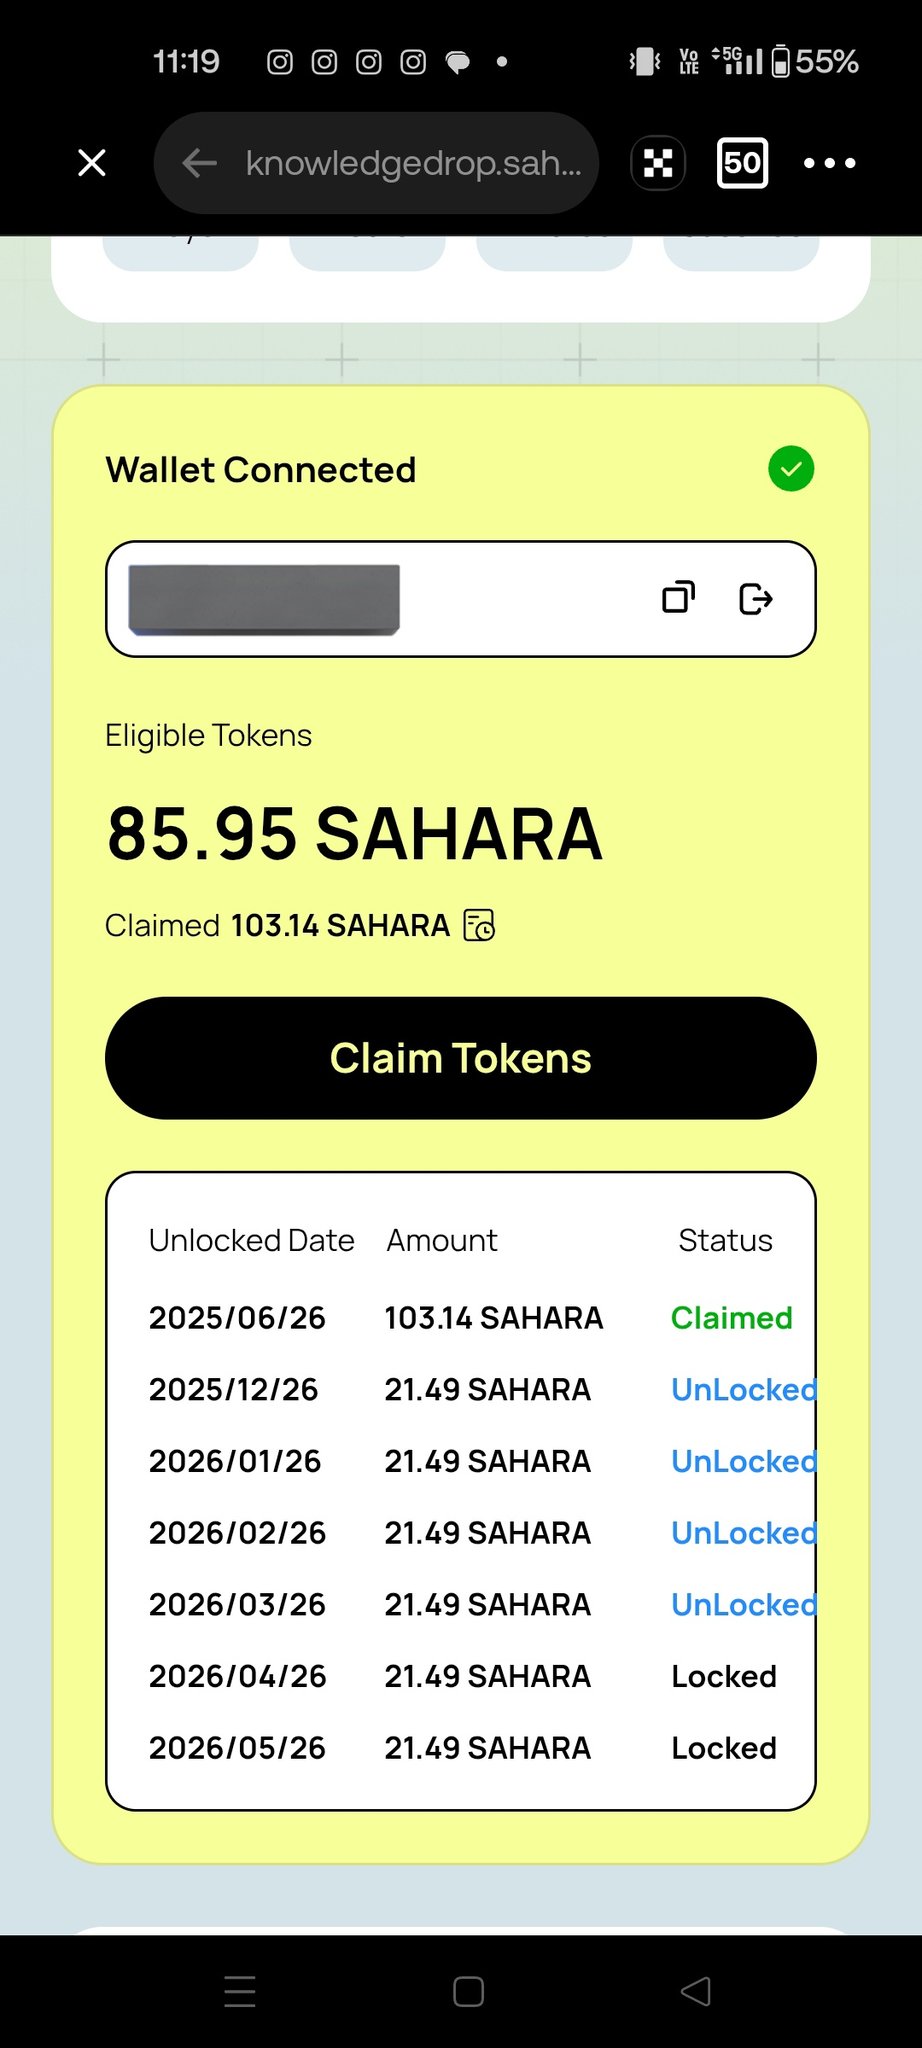Viewport: 922px width, 2048px height.
Task: Tap the Locked status for 2026/04/26
Action: coord(724,1677)
